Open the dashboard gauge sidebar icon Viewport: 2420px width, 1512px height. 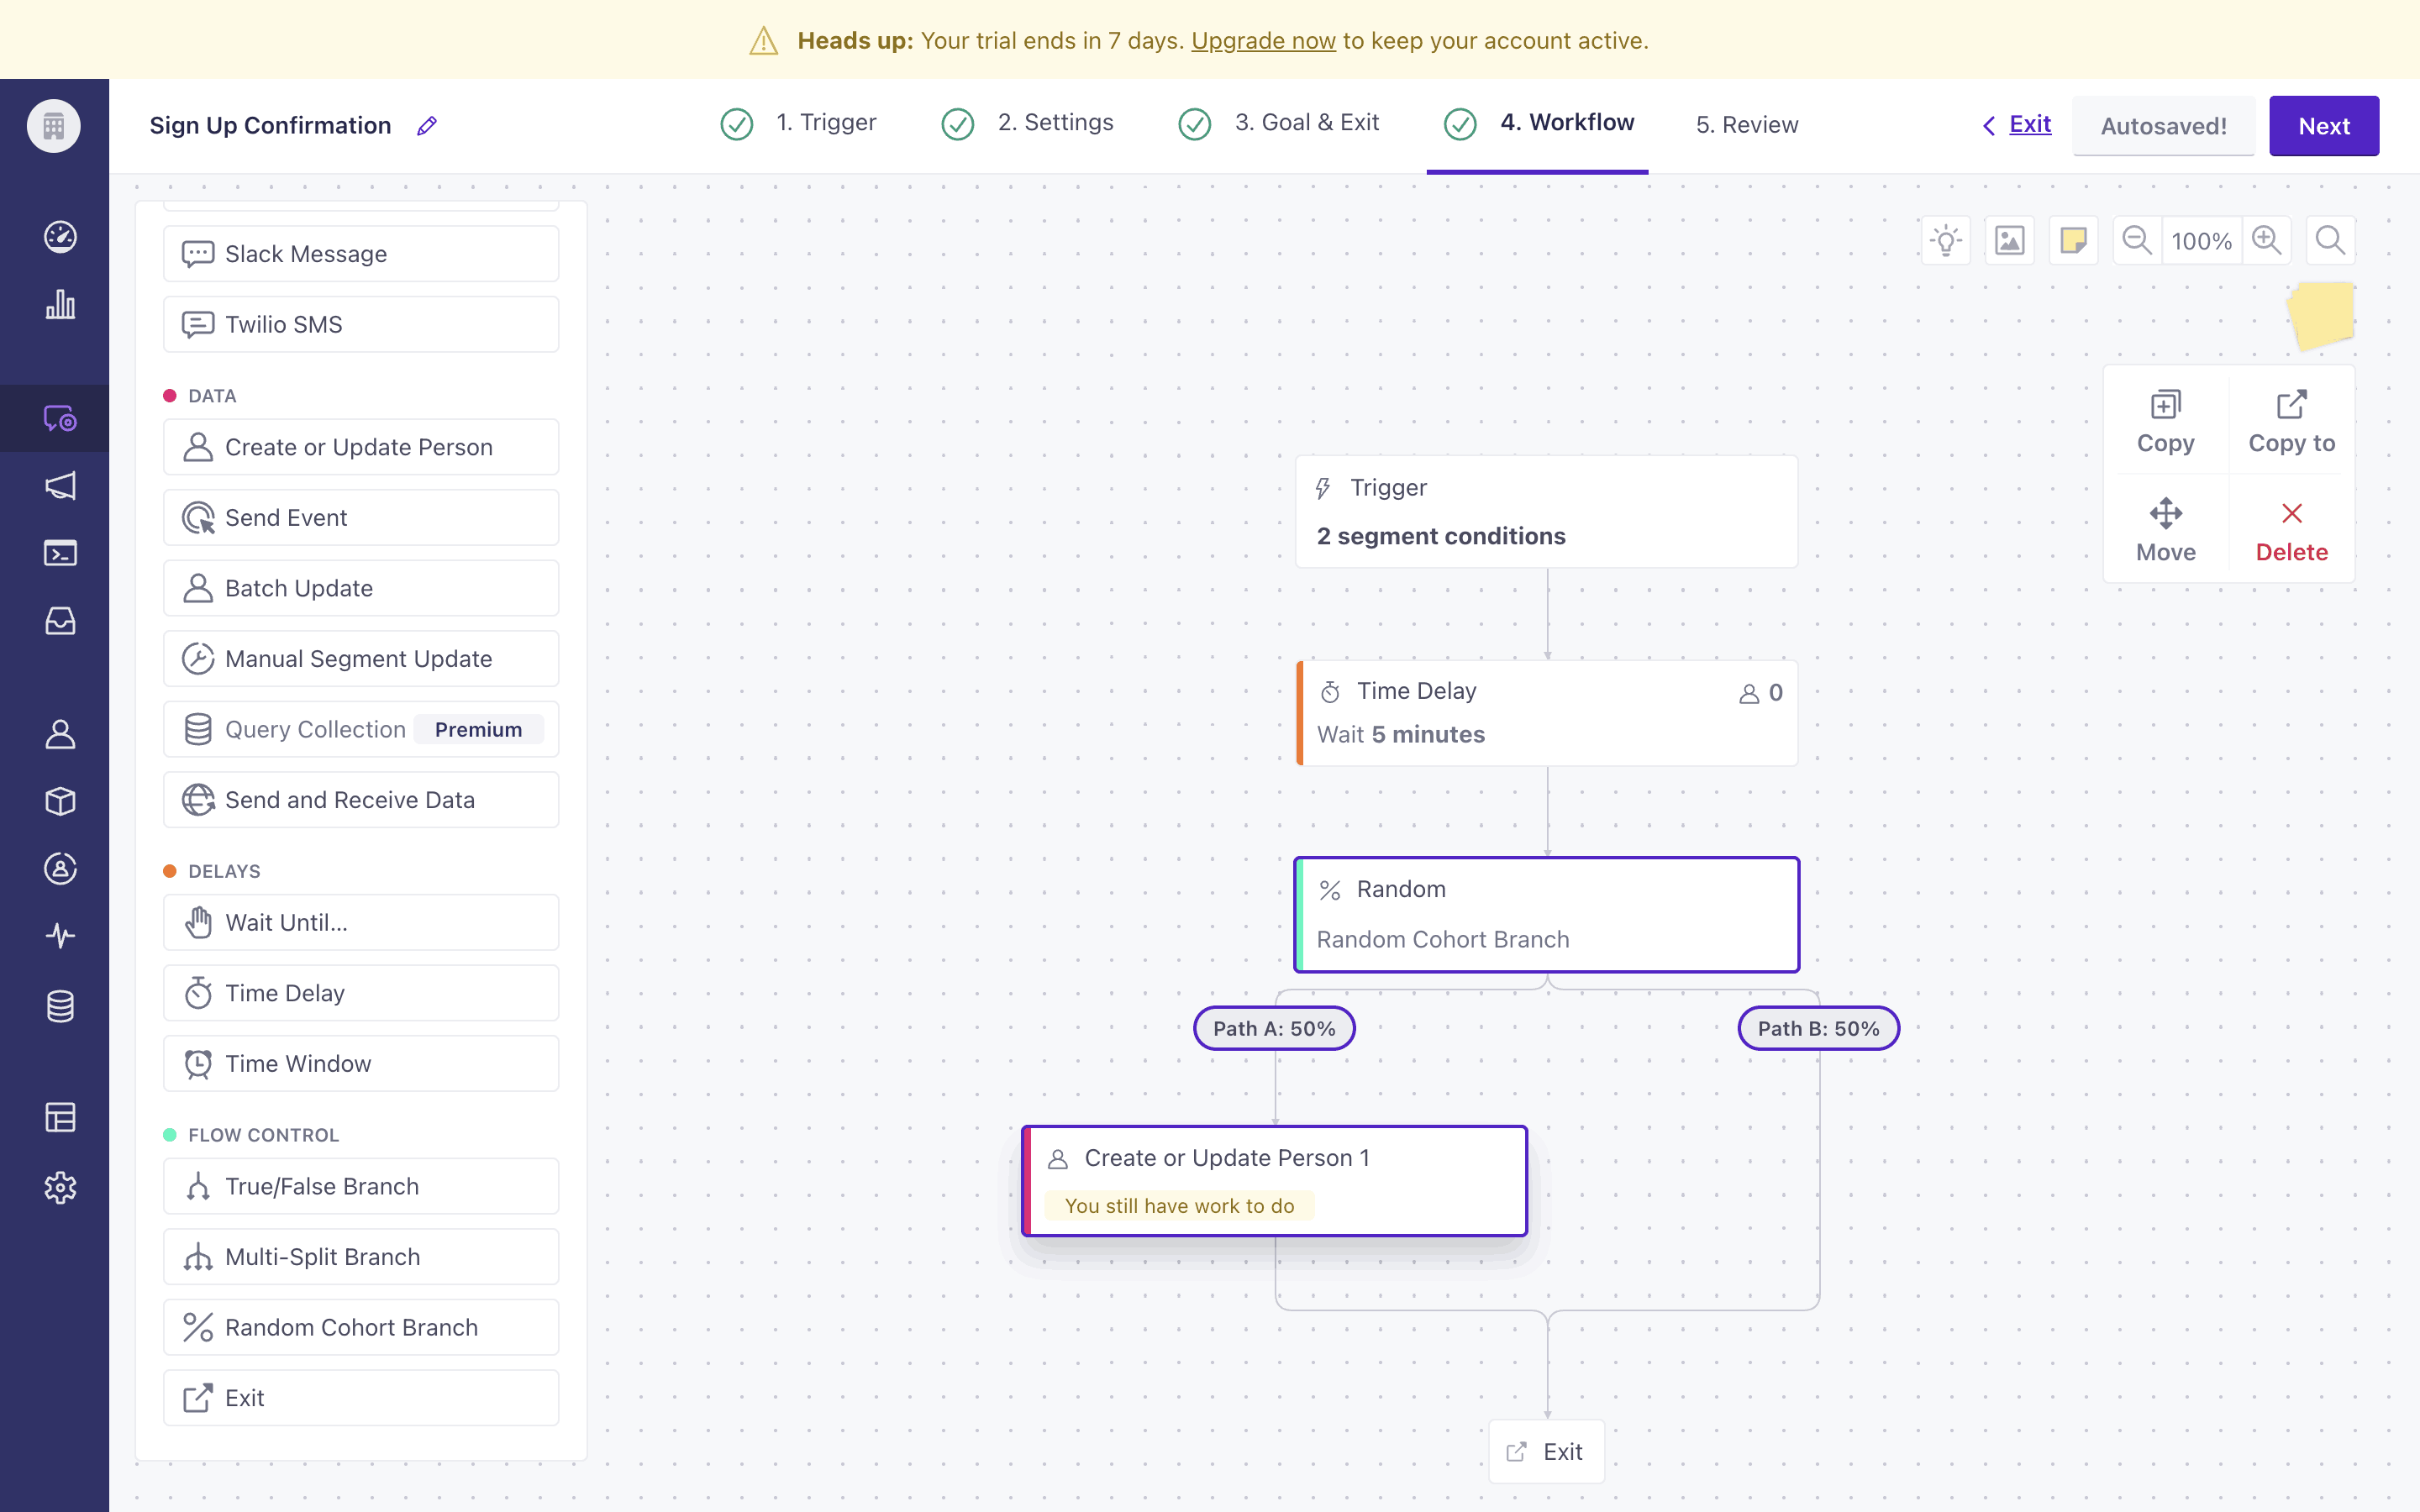point(60,236)
